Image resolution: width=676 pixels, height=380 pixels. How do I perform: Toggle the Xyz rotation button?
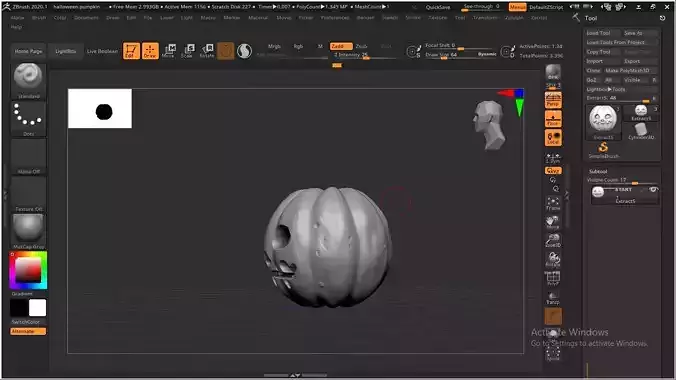[553, 171]
